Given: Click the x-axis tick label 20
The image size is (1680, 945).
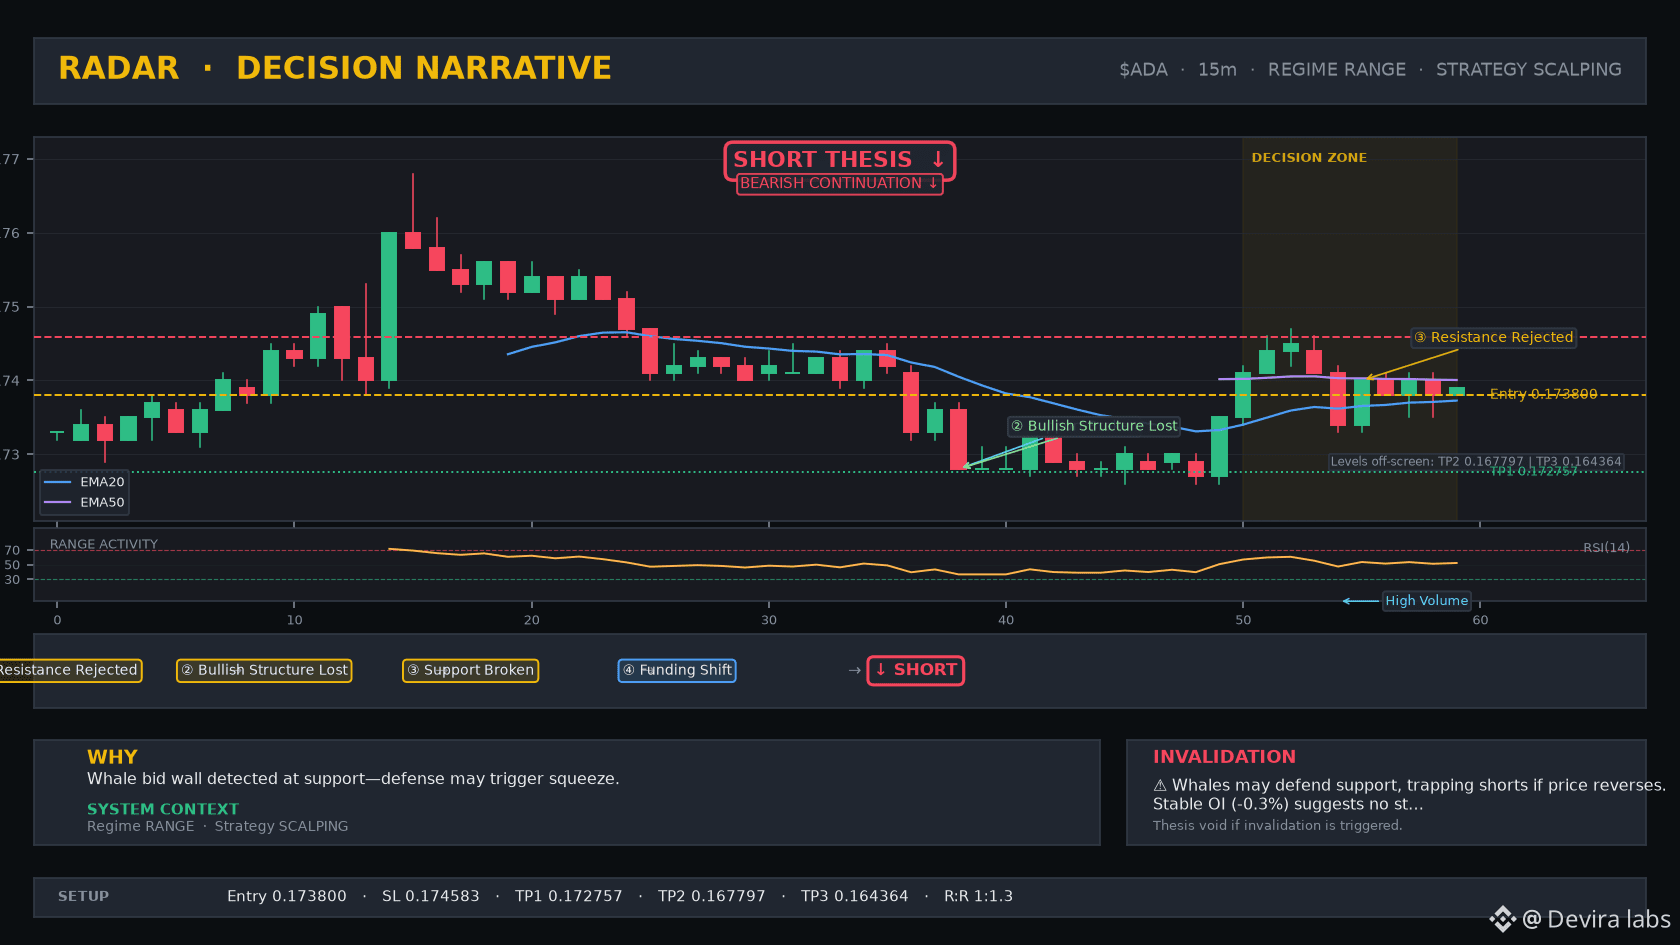Looking at the screenshot, I should click(x=532, y=620).
